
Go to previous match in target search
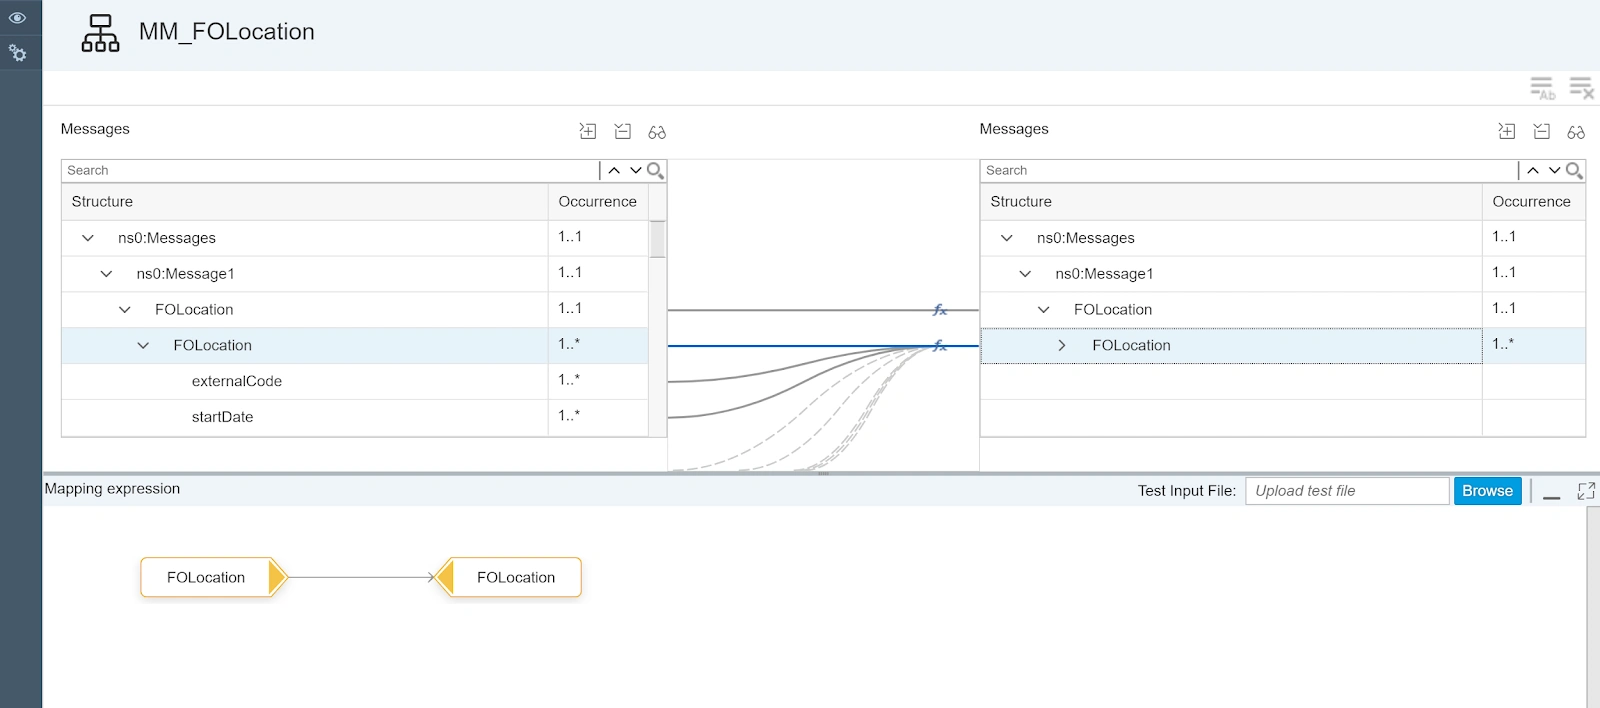1533,171
